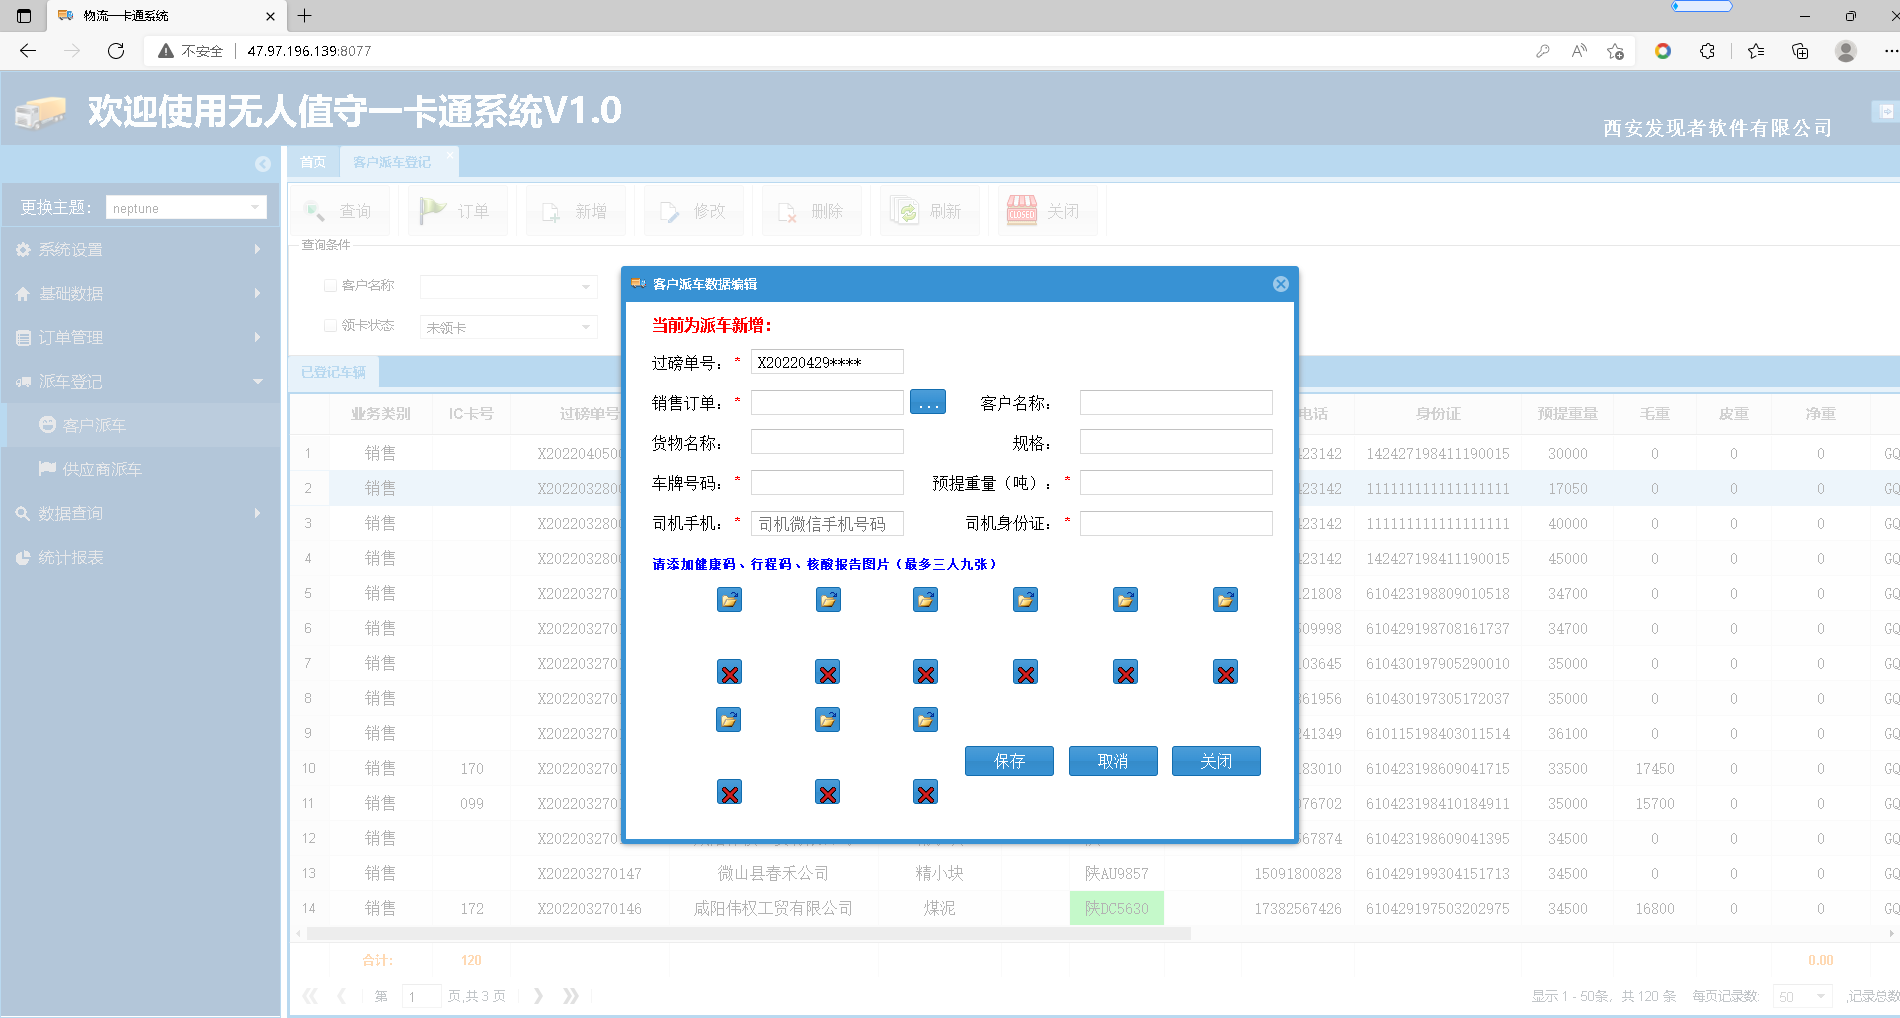Close the dialog with the X icon

click(1280, 284)
